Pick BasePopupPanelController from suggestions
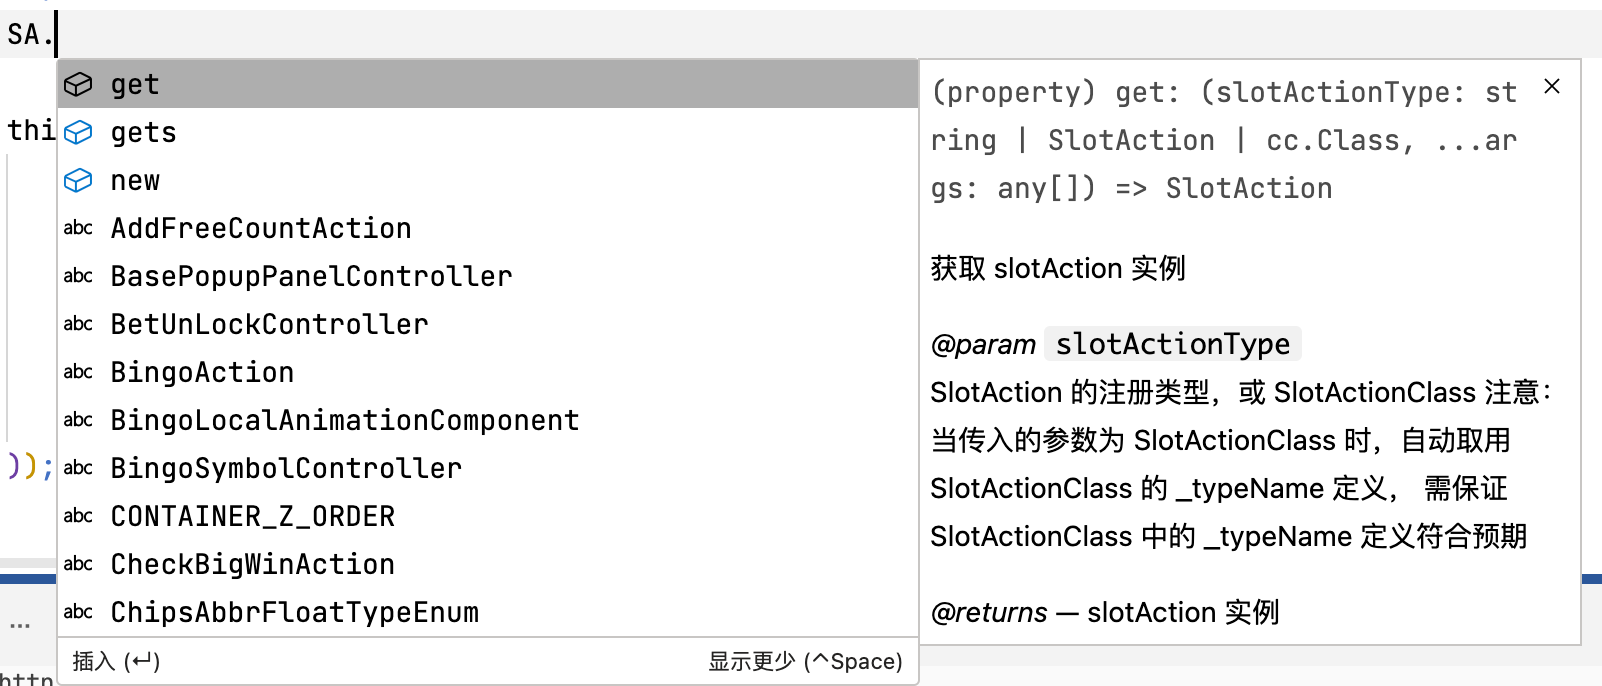Image resolution: width=1602 pixels, height=686 pixels. coord(311,277)
